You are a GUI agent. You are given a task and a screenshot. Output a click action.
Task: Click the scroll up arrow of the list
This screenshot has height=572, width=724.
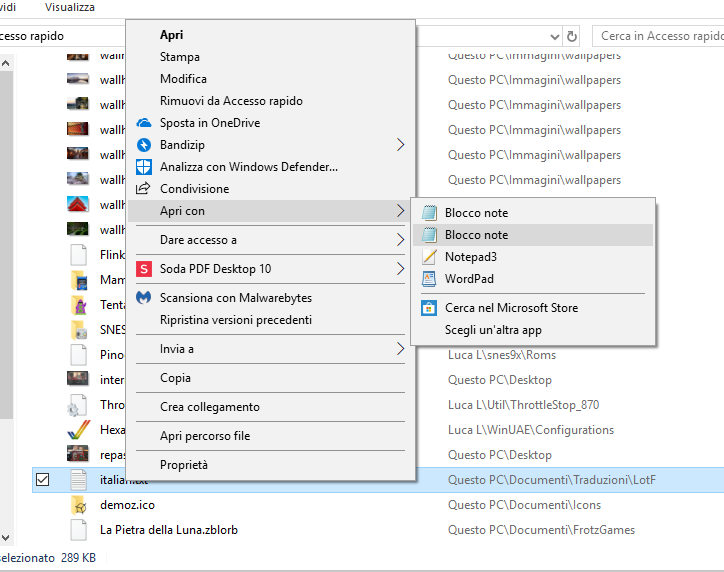(x=6, y=63)
